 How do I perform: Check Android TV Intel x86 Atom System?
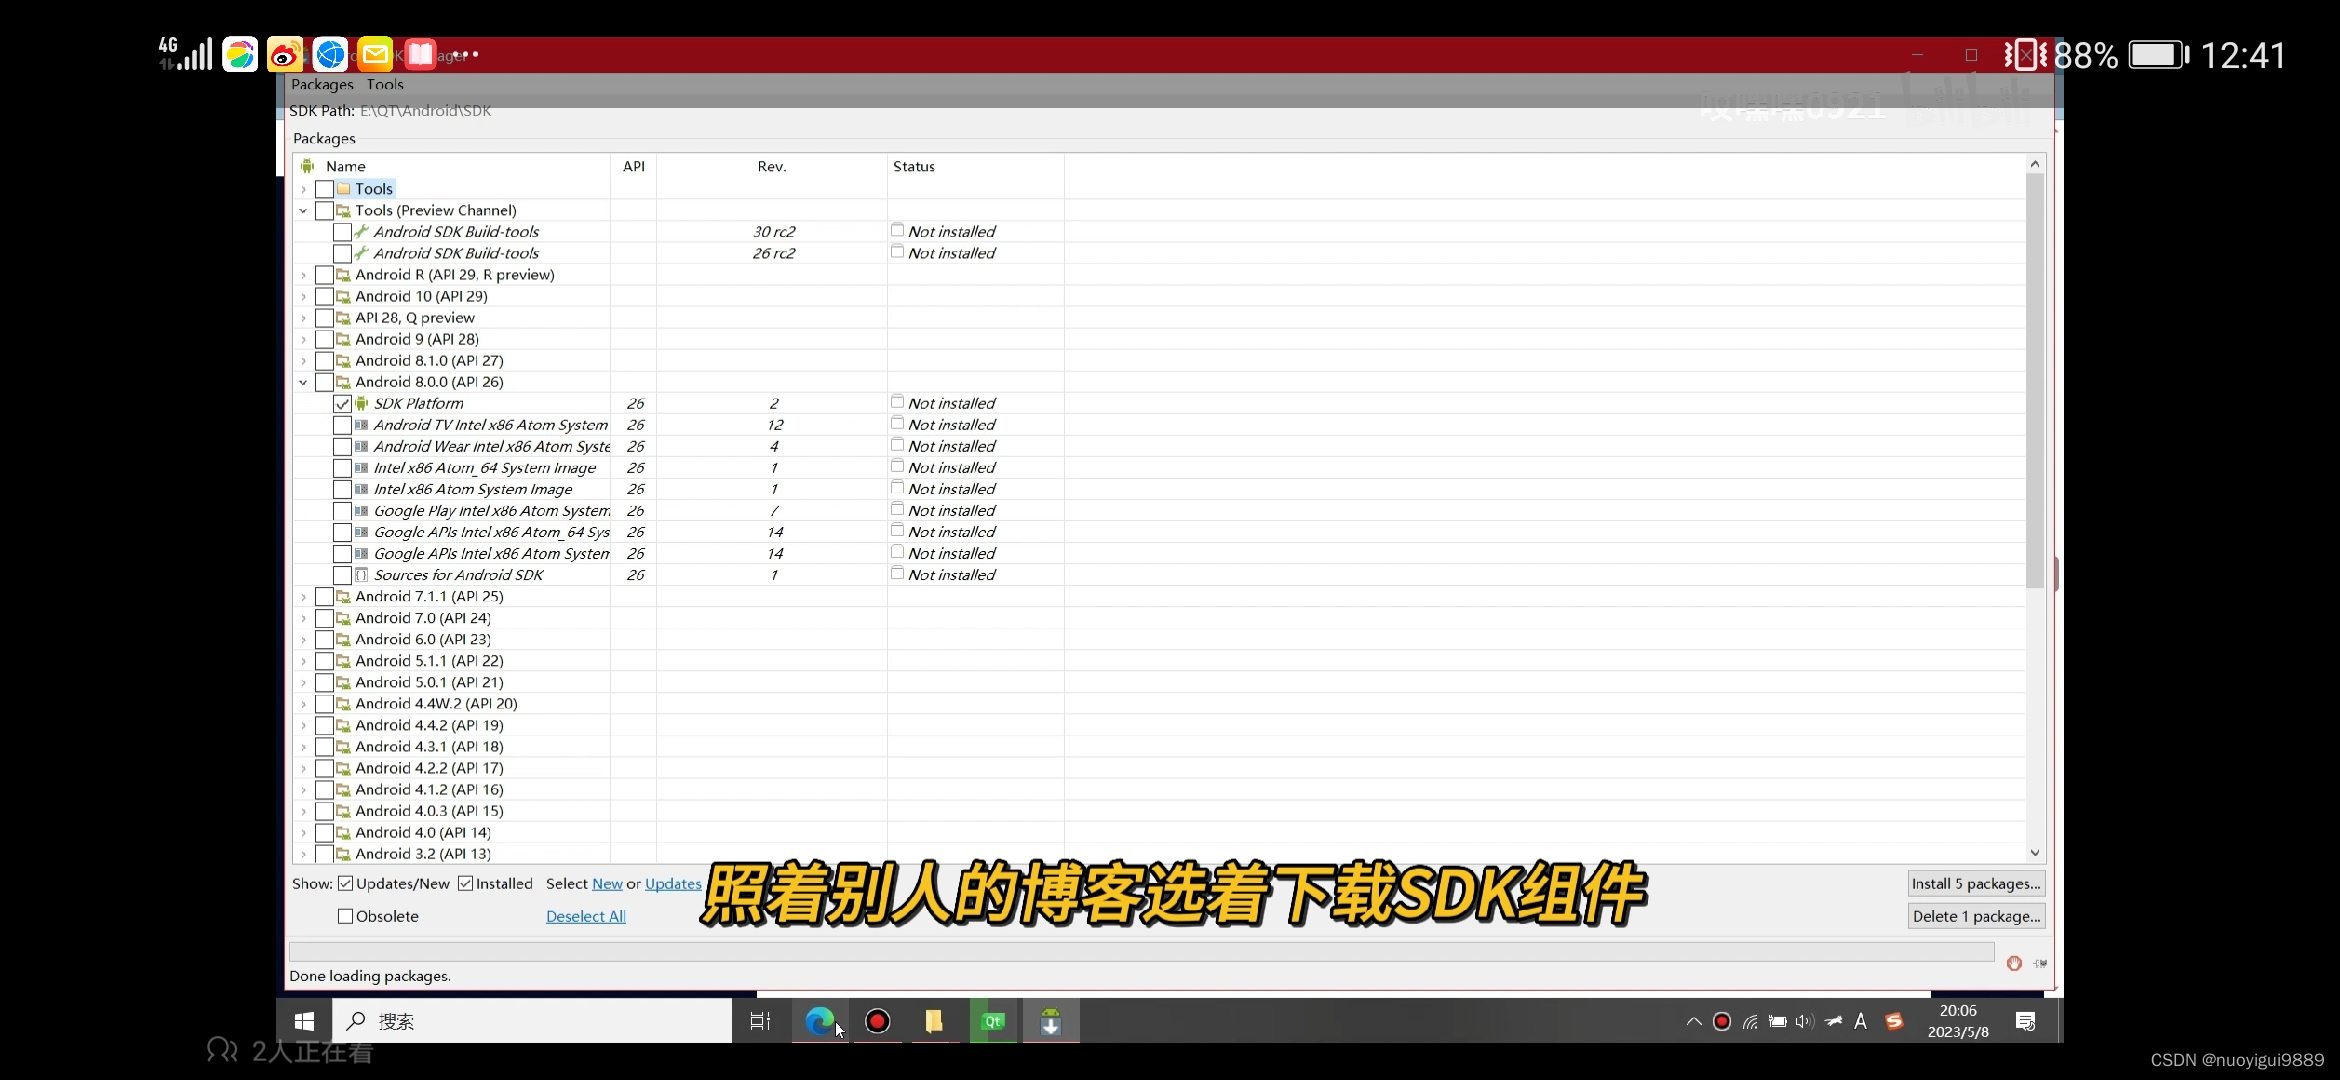pos(343,425)
